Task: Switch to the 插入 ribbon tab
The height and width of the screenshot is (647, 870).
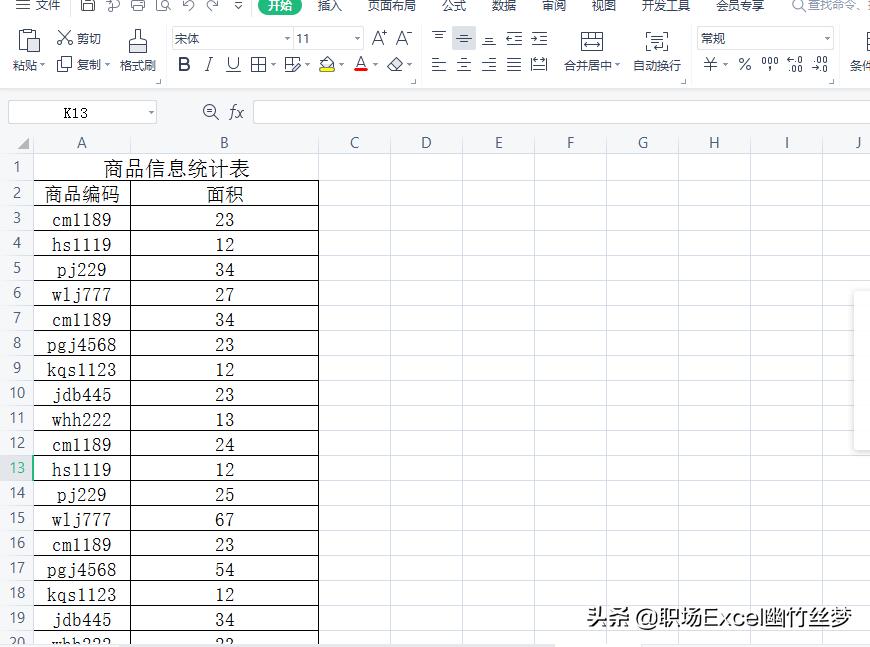Action: click(330, 8)
